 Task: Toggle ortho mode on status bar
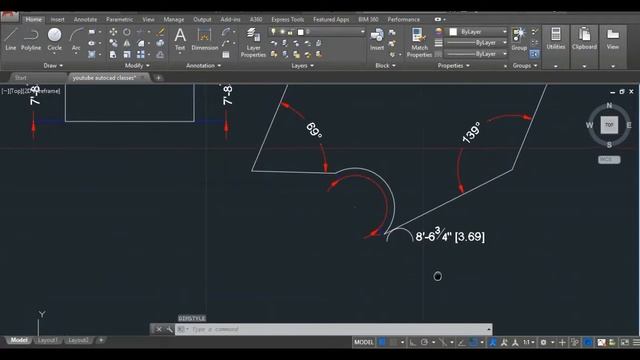413,342
